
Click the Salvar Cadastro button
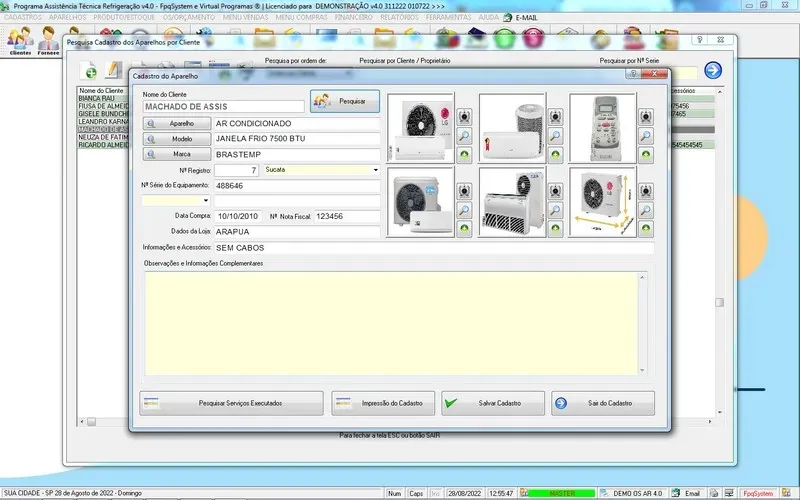coord(493,403)
